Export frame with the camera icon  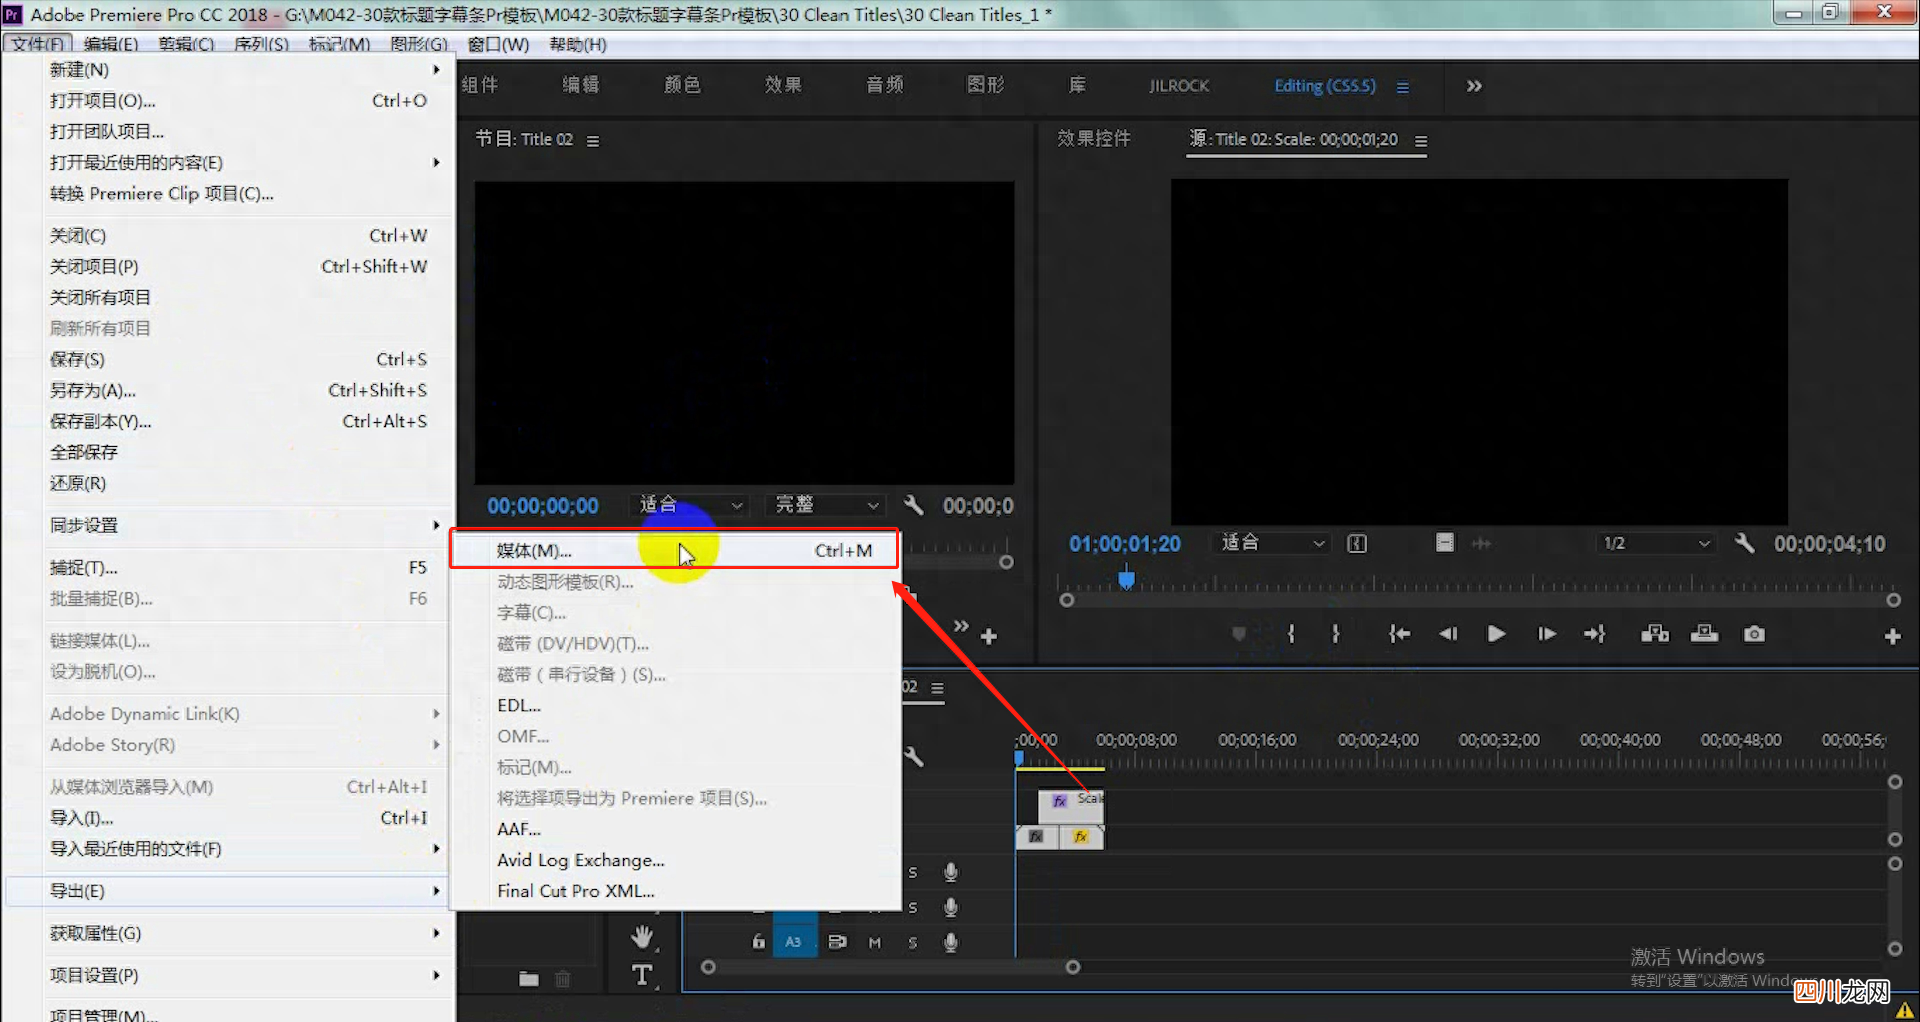(1754, 634)
